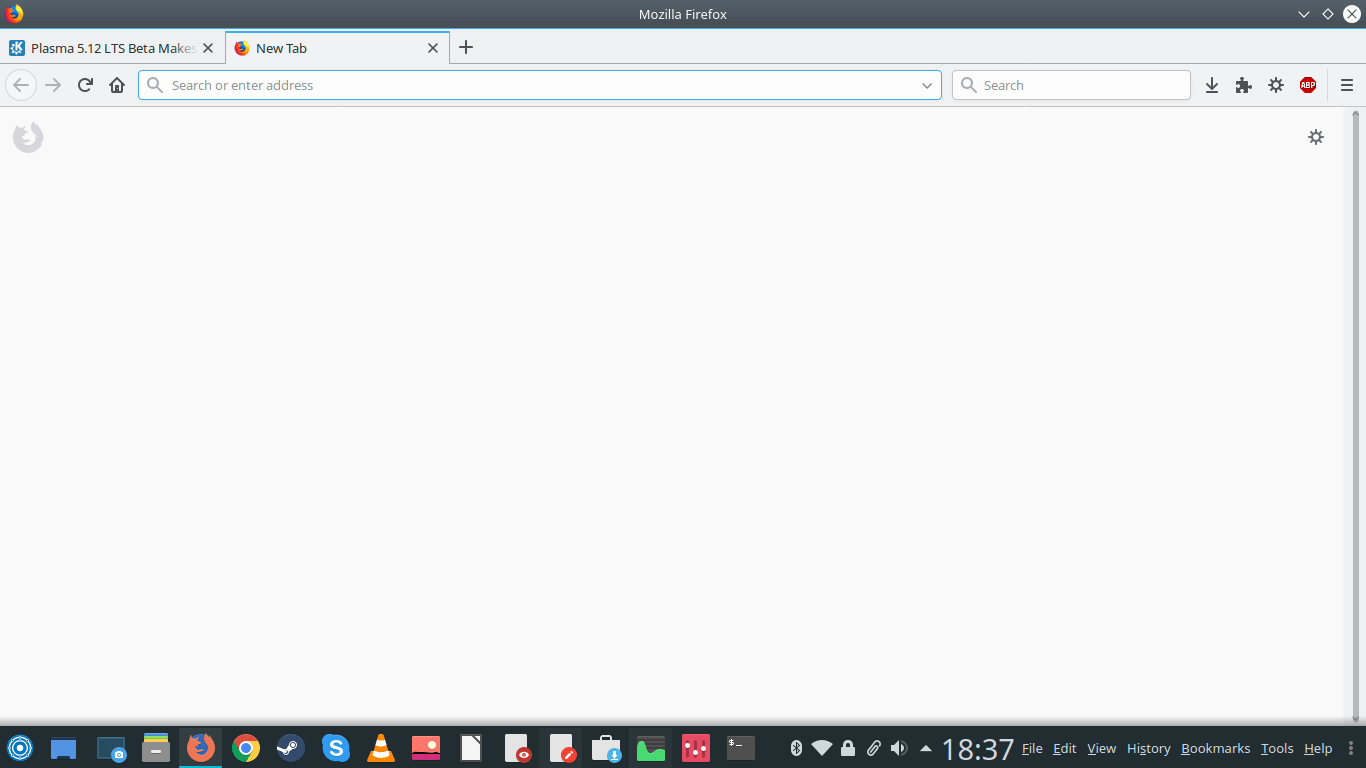1366x768 pixels.
Task: Reload the current page
Action: point(85,85)
